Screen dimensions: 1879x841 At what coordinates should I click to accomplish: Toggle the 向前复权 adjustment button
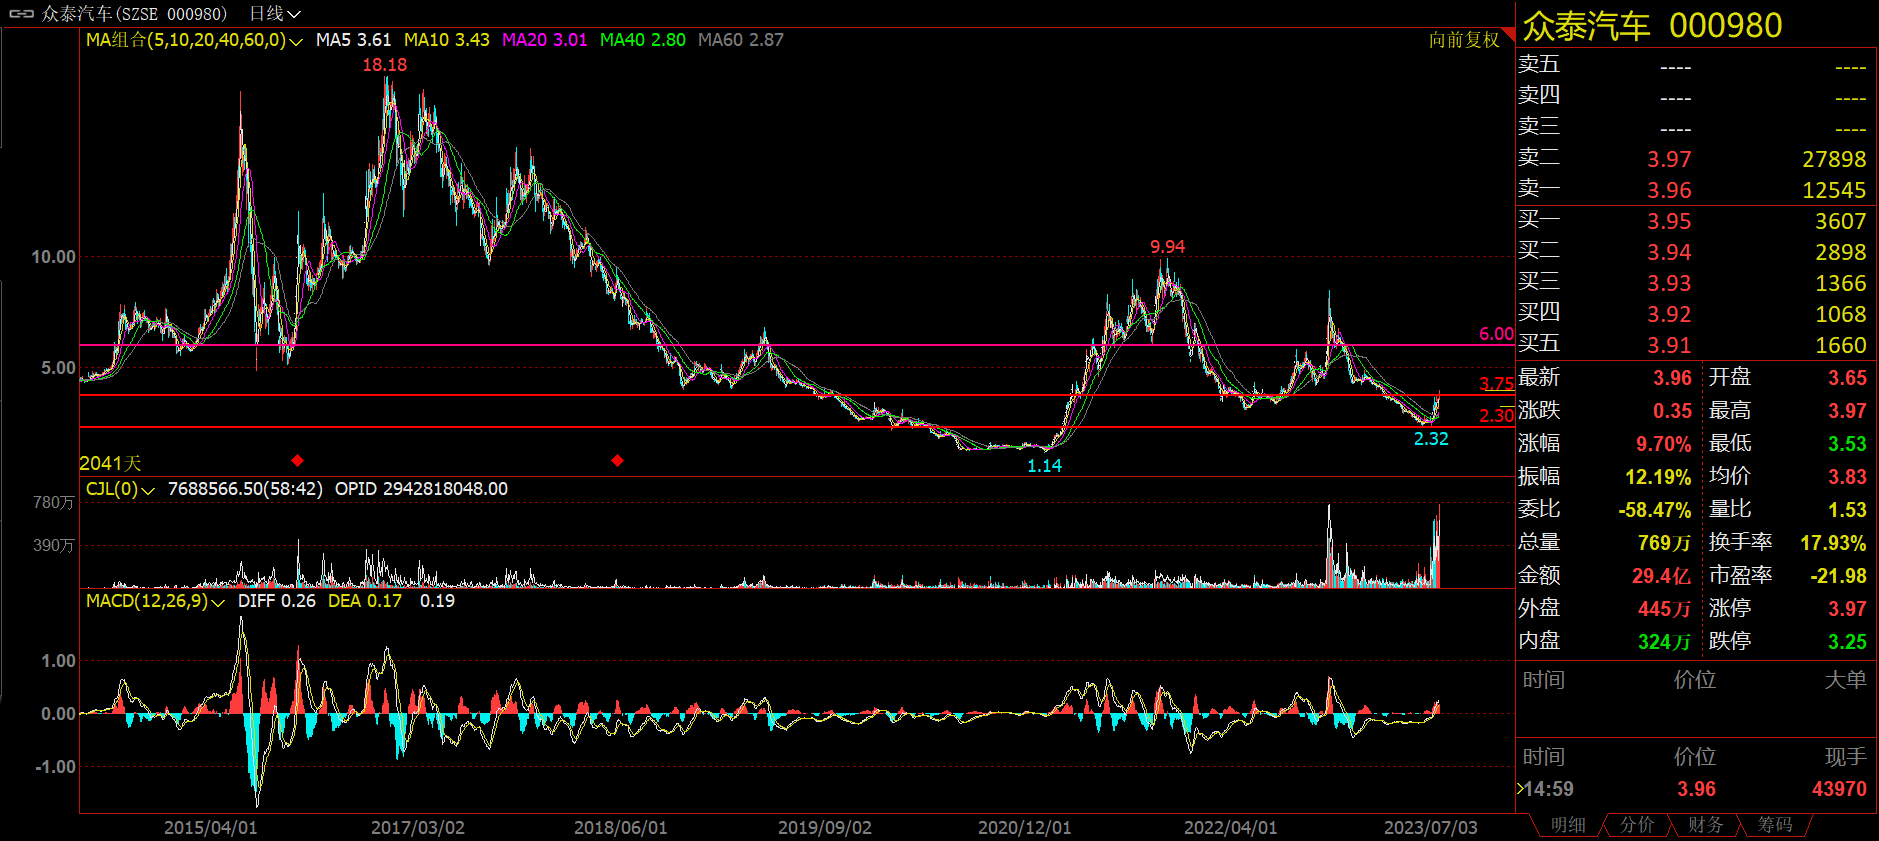coord(1464,40)
